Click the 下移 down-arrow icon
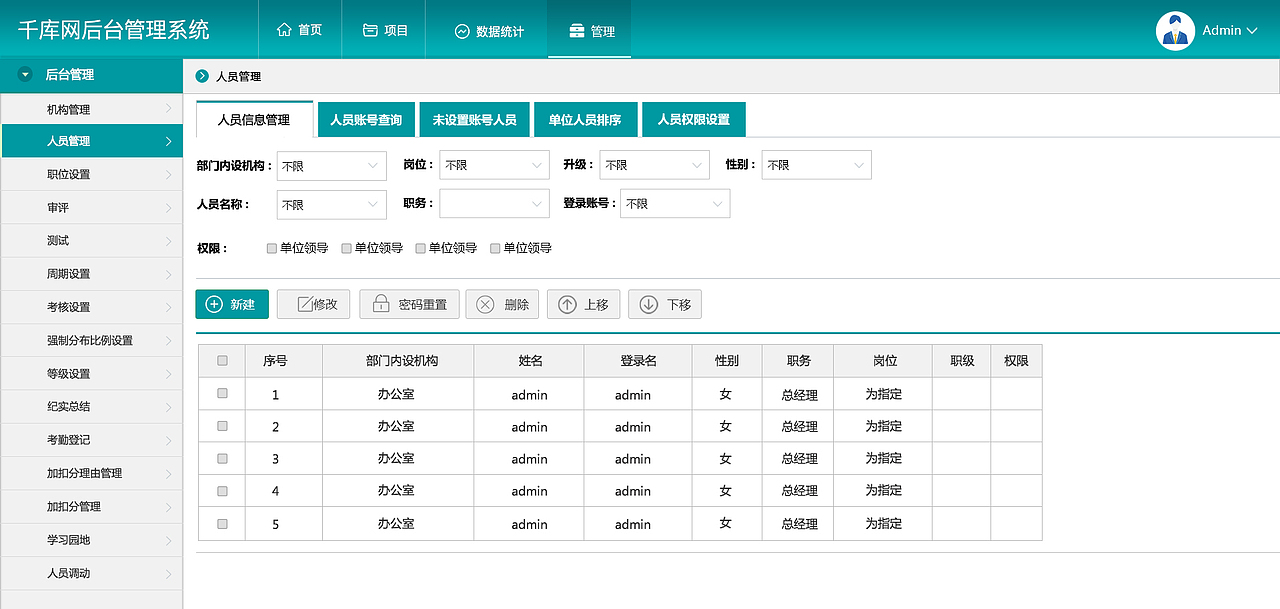This screenshot has width=1280, height=609. 648,304
